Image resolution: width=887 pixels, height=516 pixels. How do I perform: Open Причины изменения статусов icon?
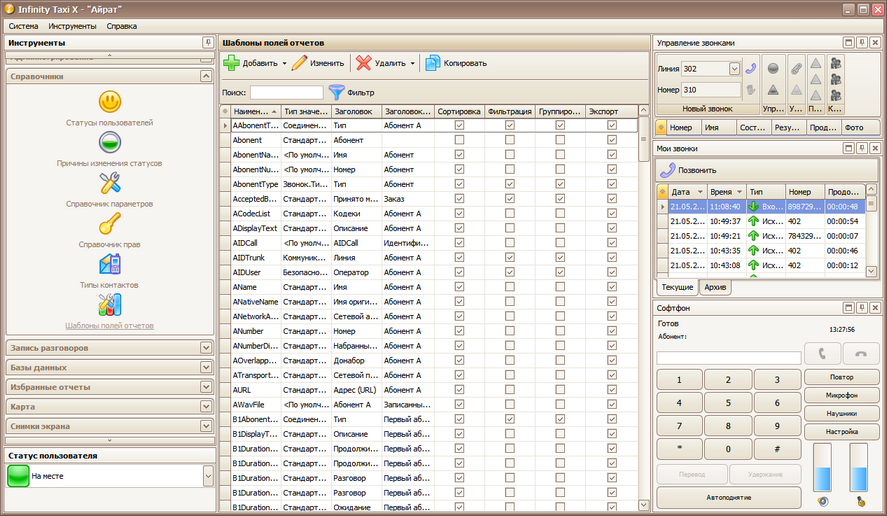click(110, 143)
